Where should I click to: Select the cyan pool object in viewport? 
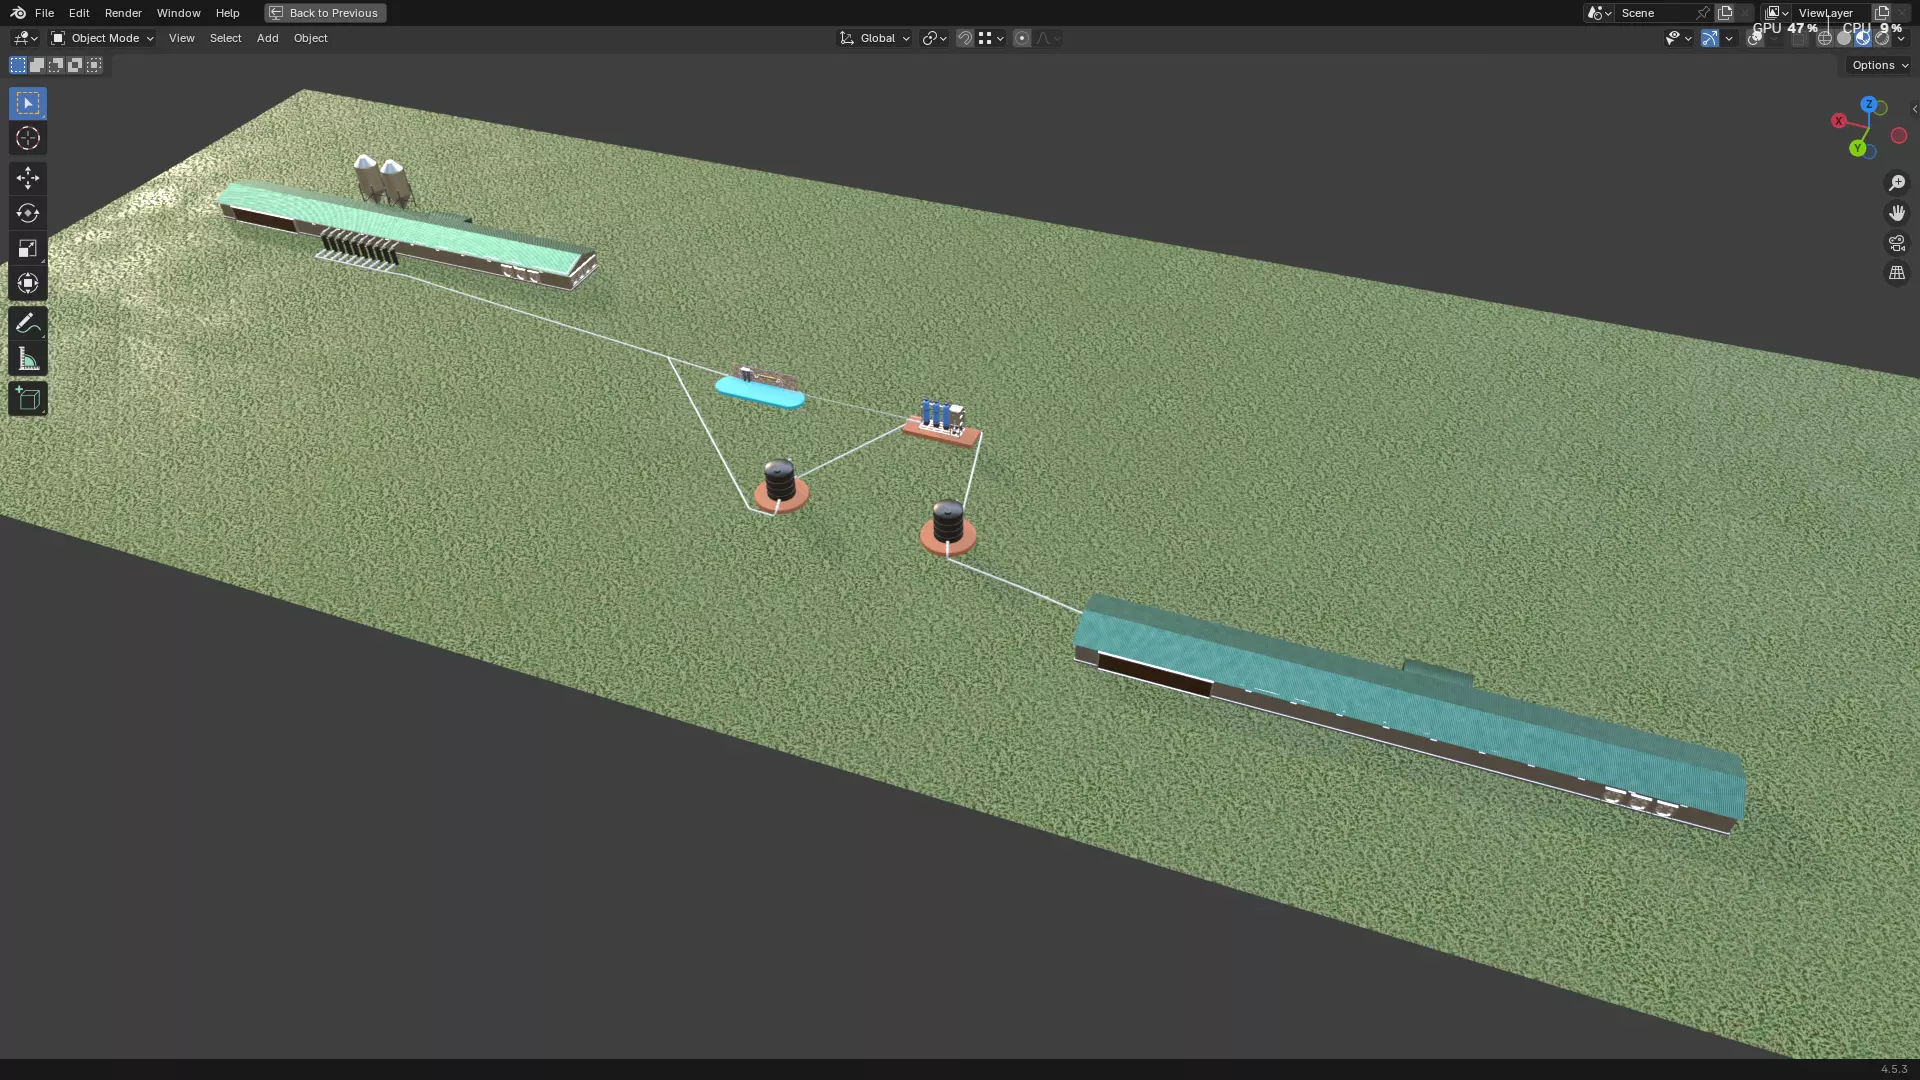point(760,392)
